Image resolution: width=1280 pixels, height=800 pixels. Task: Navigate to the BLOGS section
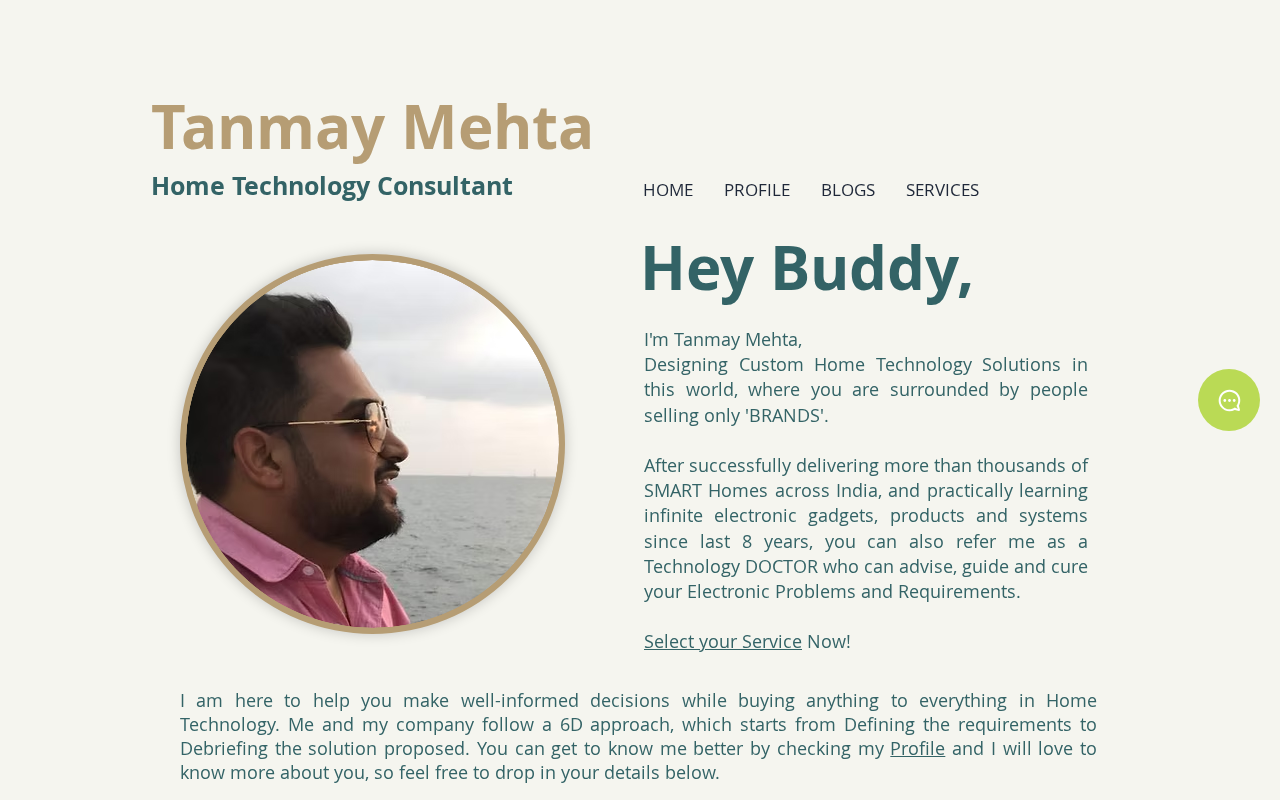(x=848, y=190)
